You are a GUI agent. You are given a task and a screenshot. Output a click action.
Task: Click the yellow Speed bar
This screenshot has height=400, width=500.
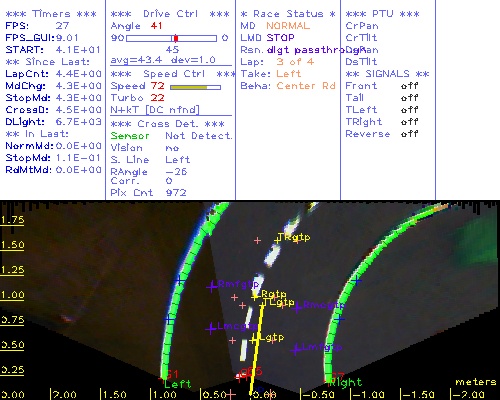pos(189,87)
